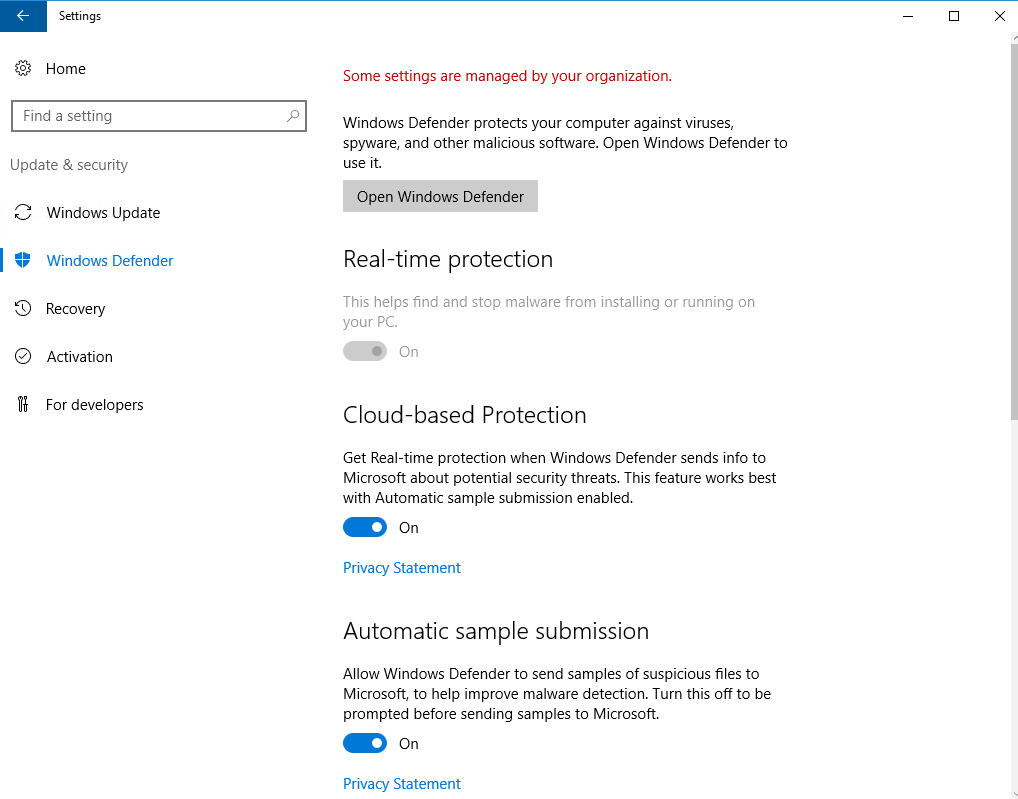Minimize the Settings window

click(x=908, y=16)
